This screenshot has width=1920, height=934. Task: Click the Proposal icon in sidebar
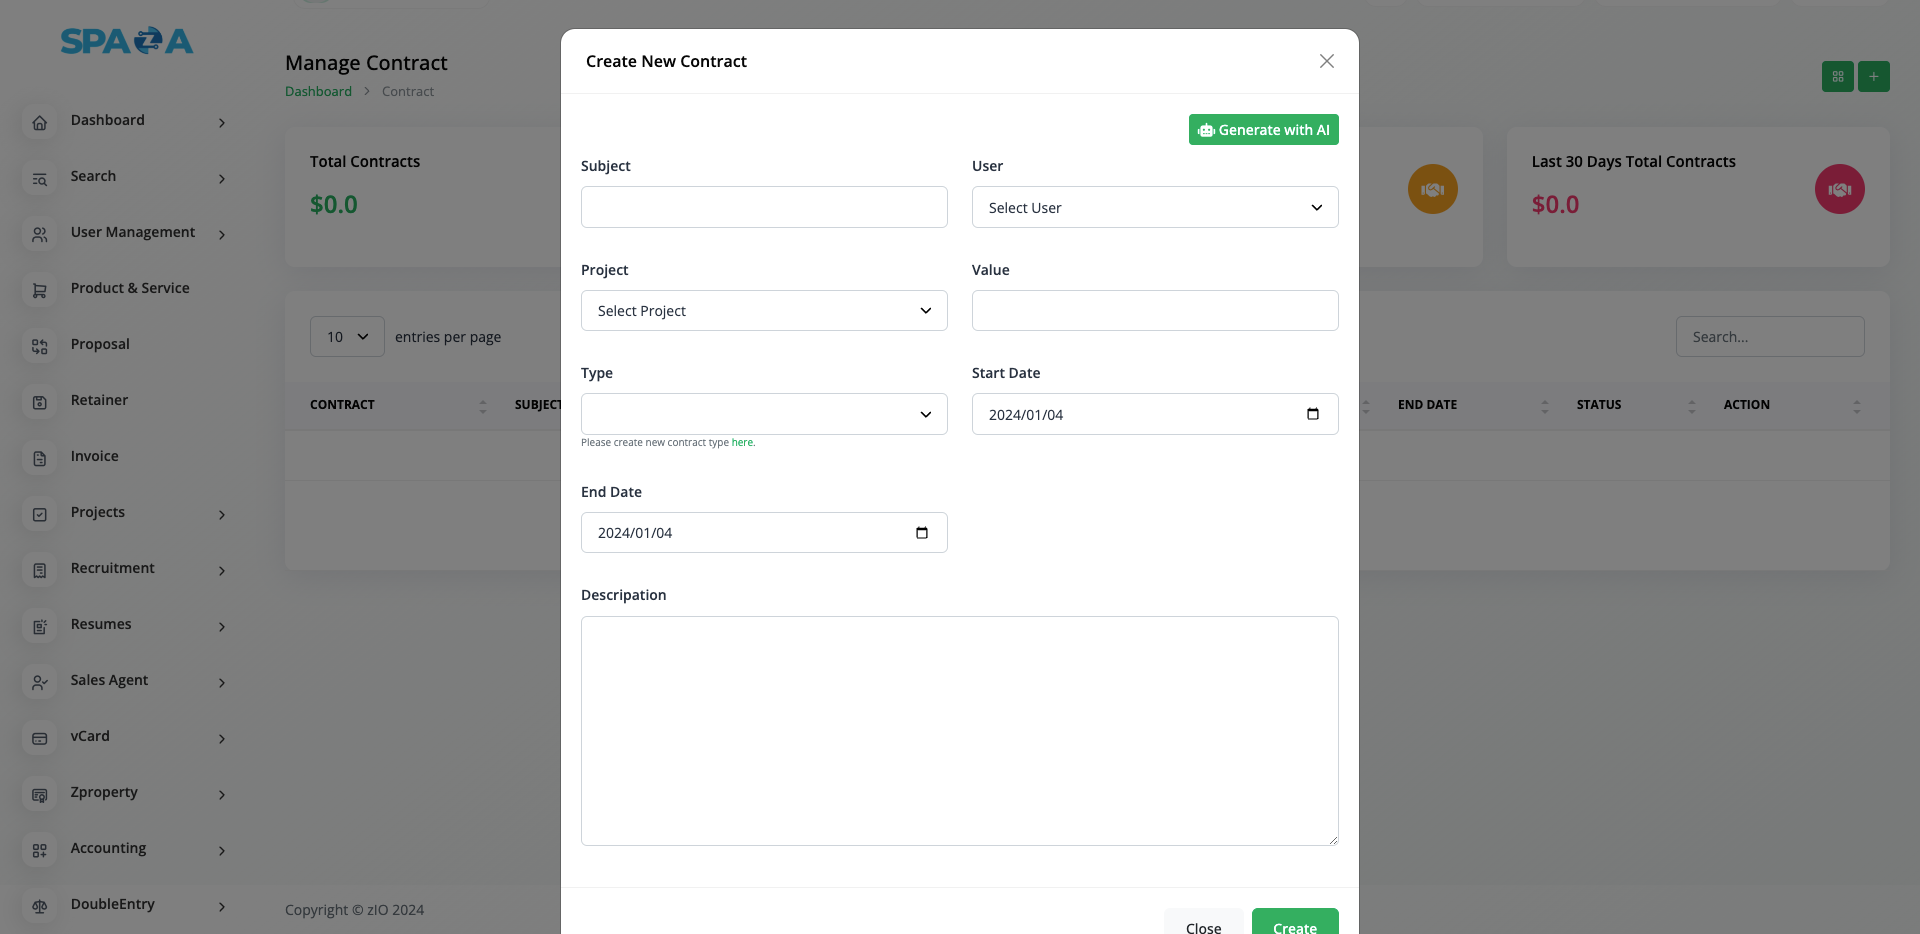(x=40, y=347)
